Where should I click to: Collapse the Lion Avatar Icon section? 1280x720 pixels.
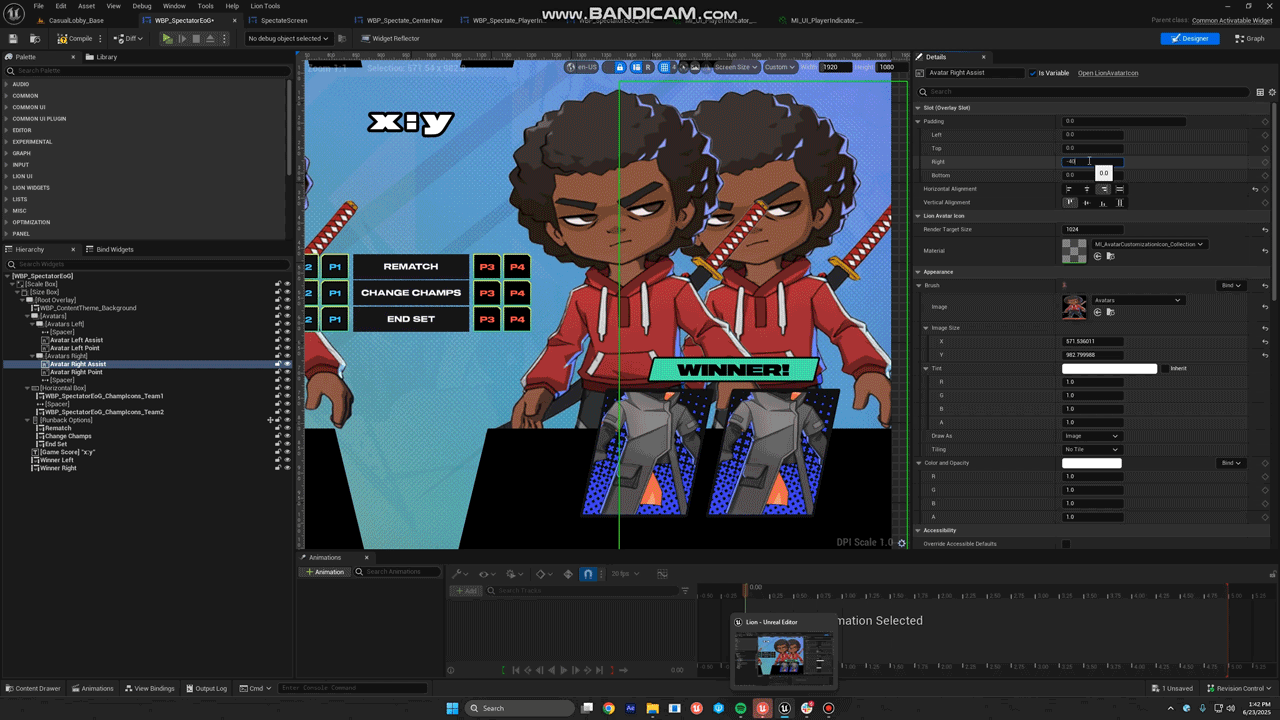tap(918, 216)
